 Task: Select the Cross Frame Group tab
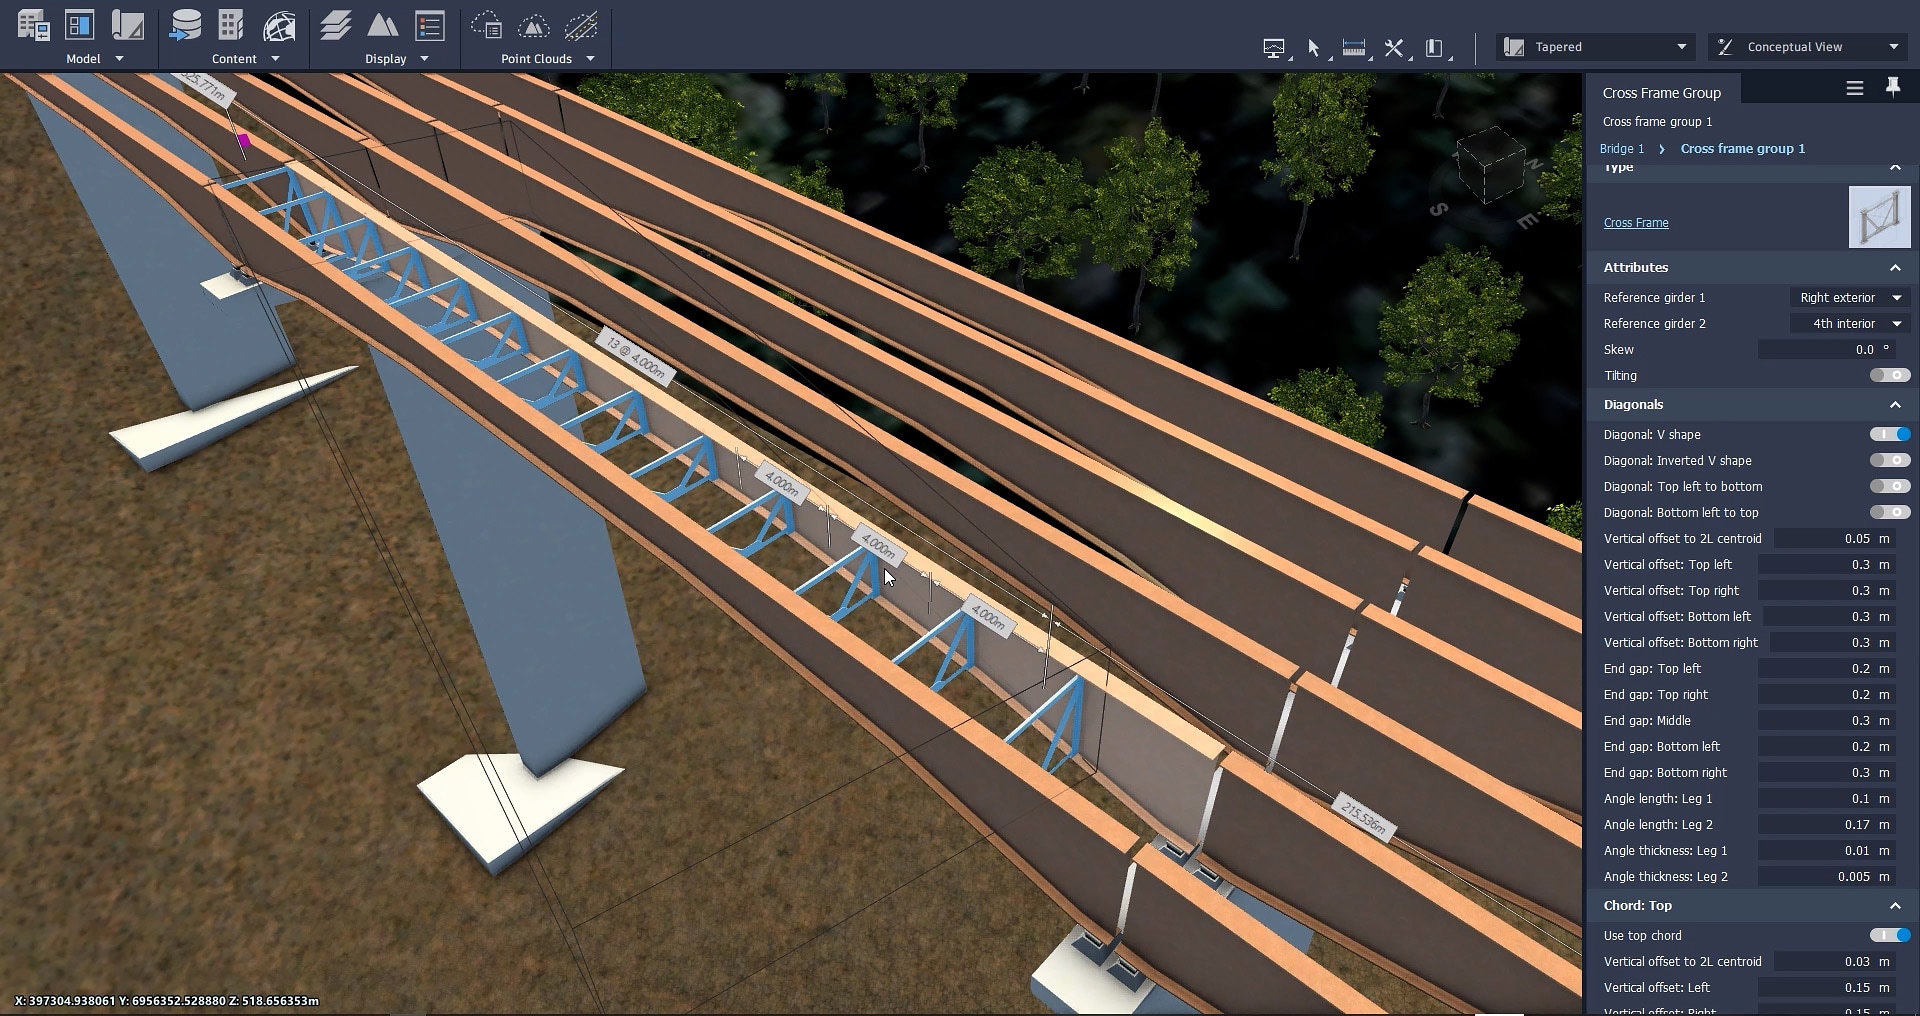[1662, 92]
